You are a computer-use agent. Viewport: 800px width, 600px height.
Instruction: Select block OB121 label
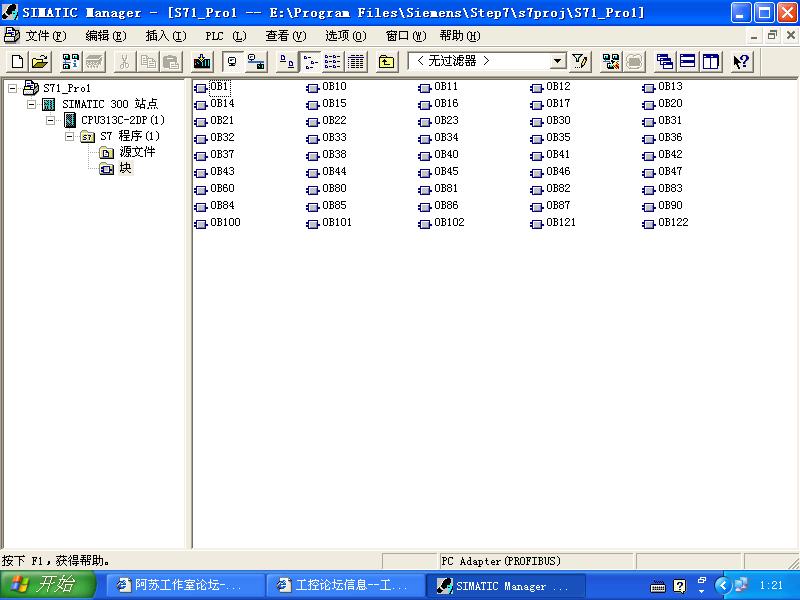click(561, 222)
